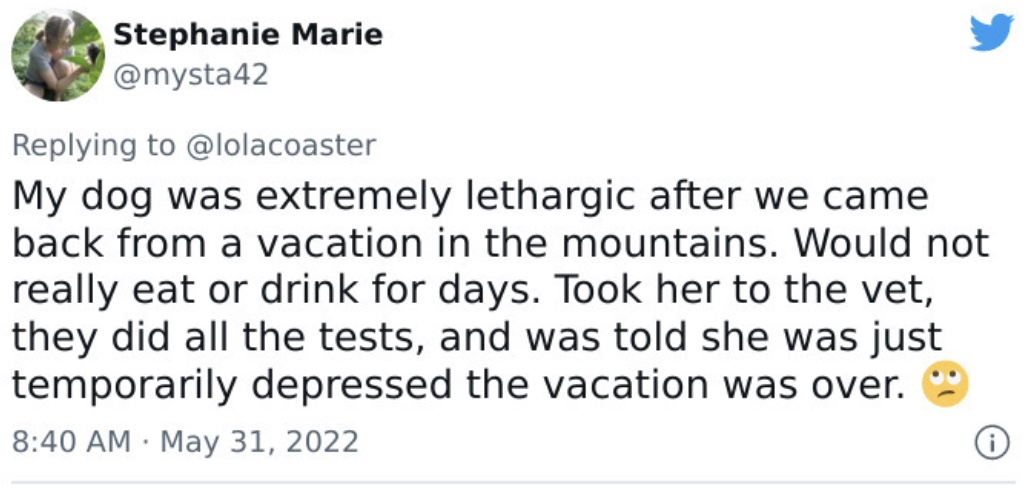The width and height of the screenshot is (1030, 488).
Task: Open Stephanie Marie's profile avatar
Action: 58,55
